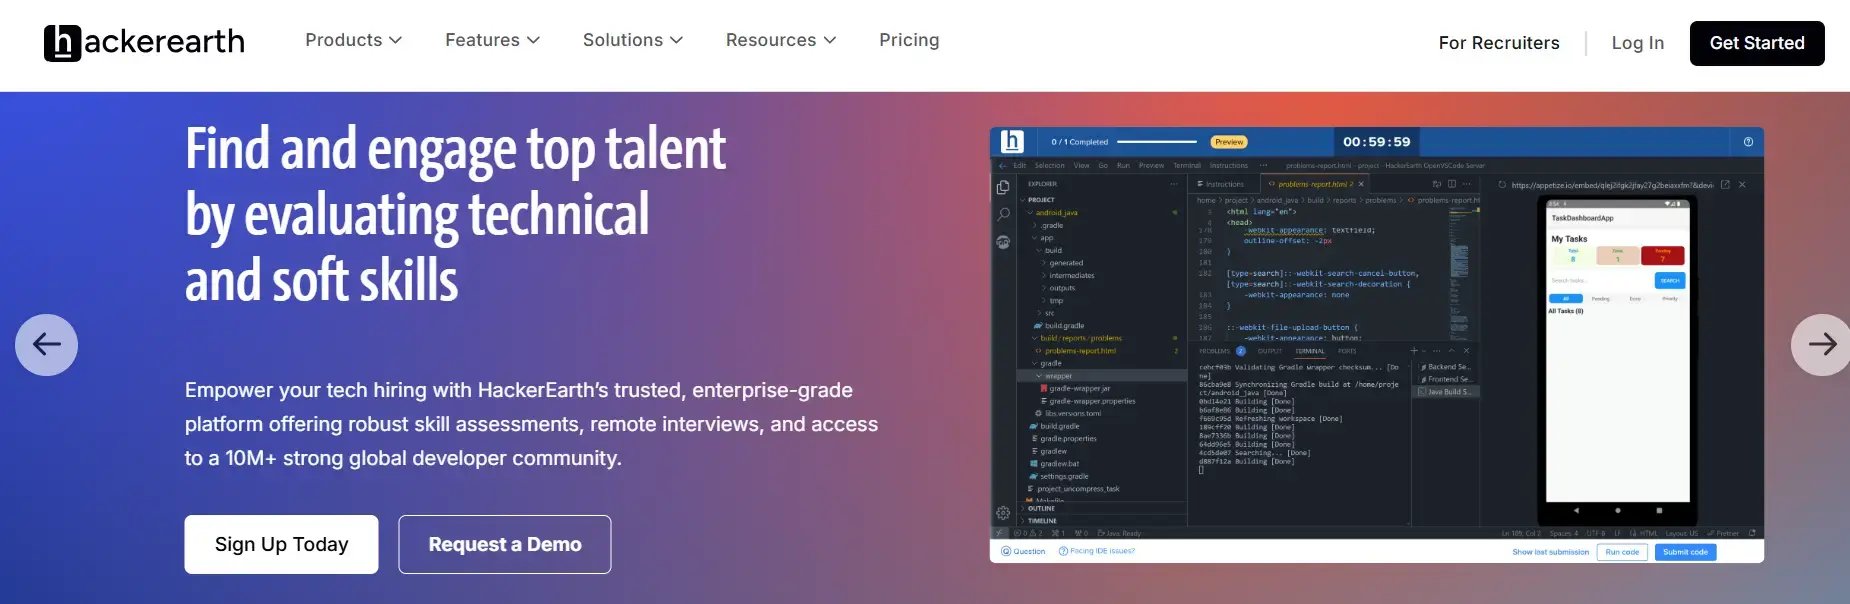Click the Search tasks field in emulator
Image resolution: width=1850 pixels, height=604 pixels.
point(1600,281)
